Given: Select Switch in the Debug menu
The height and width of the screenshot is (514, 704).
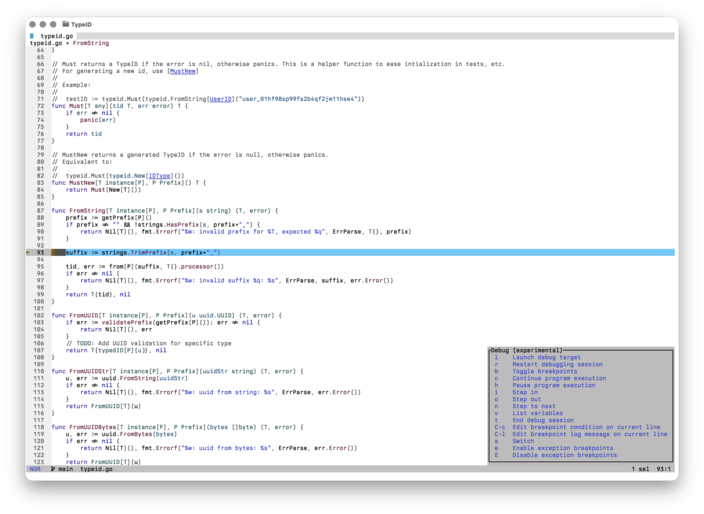Looking at the screenshot, I should point(523,441).
